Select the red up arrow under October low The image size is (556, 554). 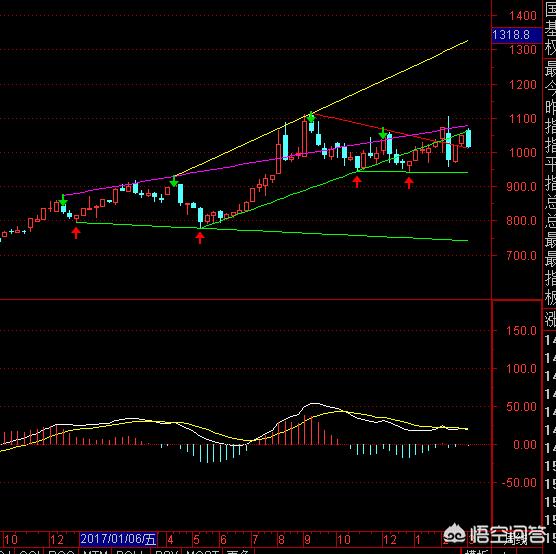357,182
